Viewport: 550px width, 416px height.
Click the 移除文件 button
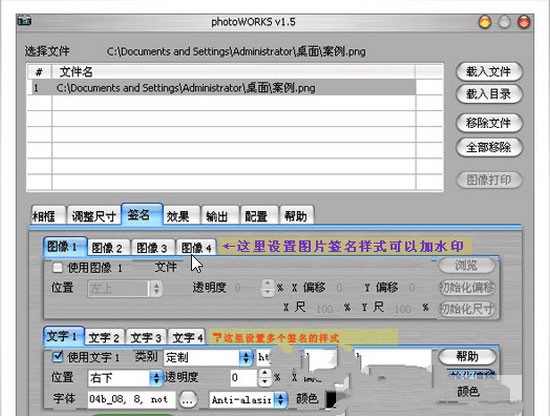[489, 123]
